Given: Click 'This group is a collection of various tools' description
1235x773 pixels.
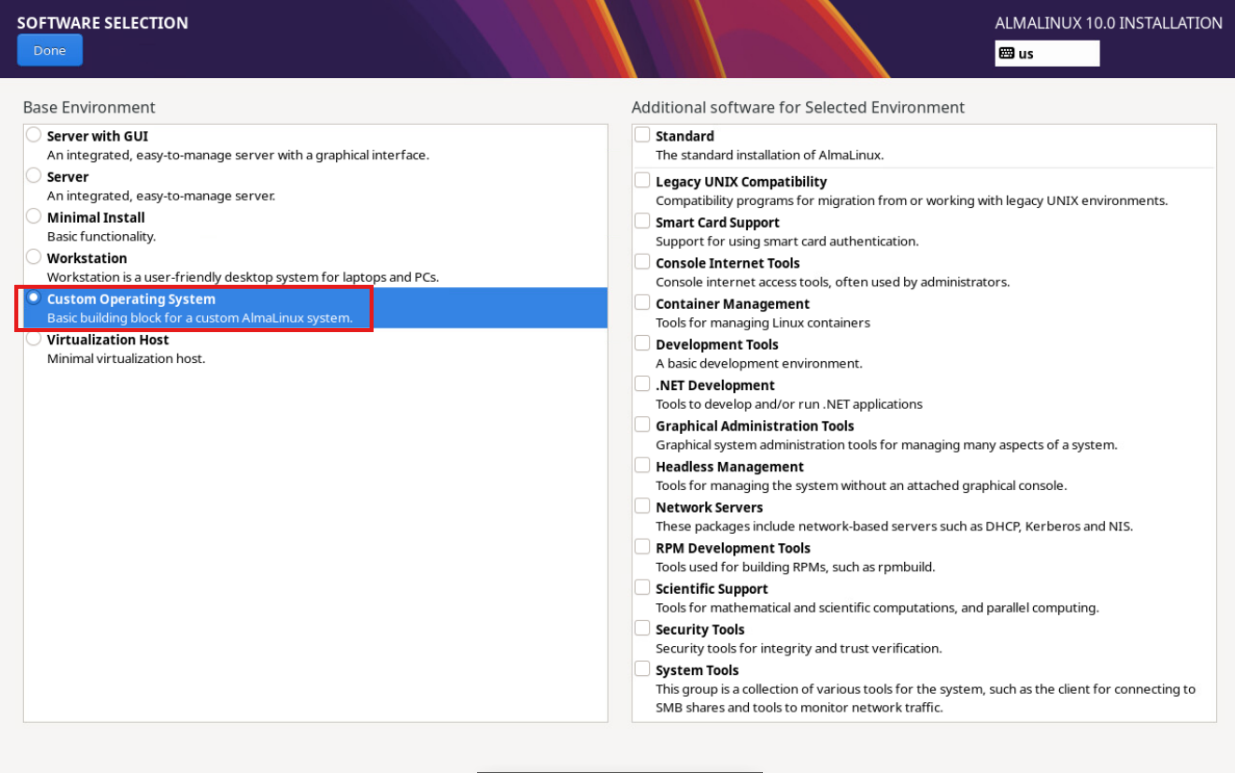Looking at the screenshot, I should coord(926,698).
